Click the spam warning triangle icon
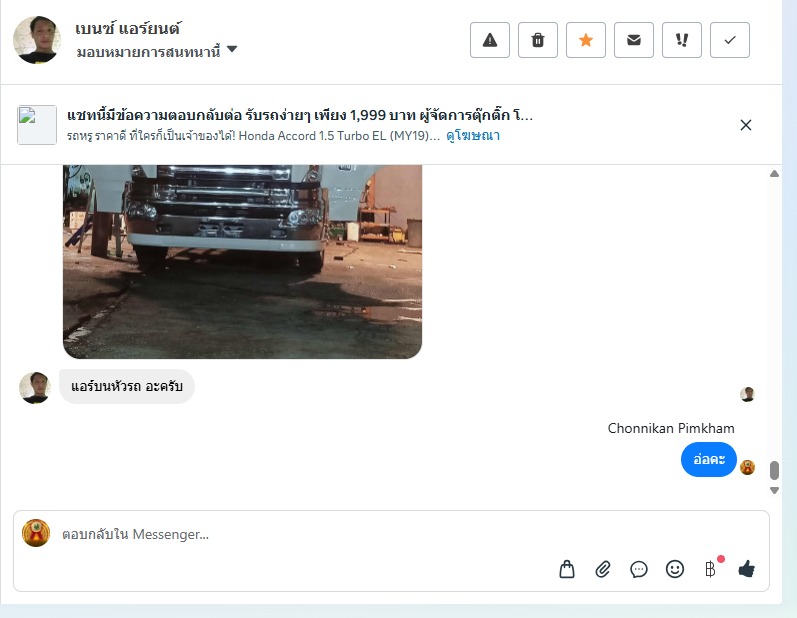The width and height of the screenshot is (797, 618). [x=489, y=40]
